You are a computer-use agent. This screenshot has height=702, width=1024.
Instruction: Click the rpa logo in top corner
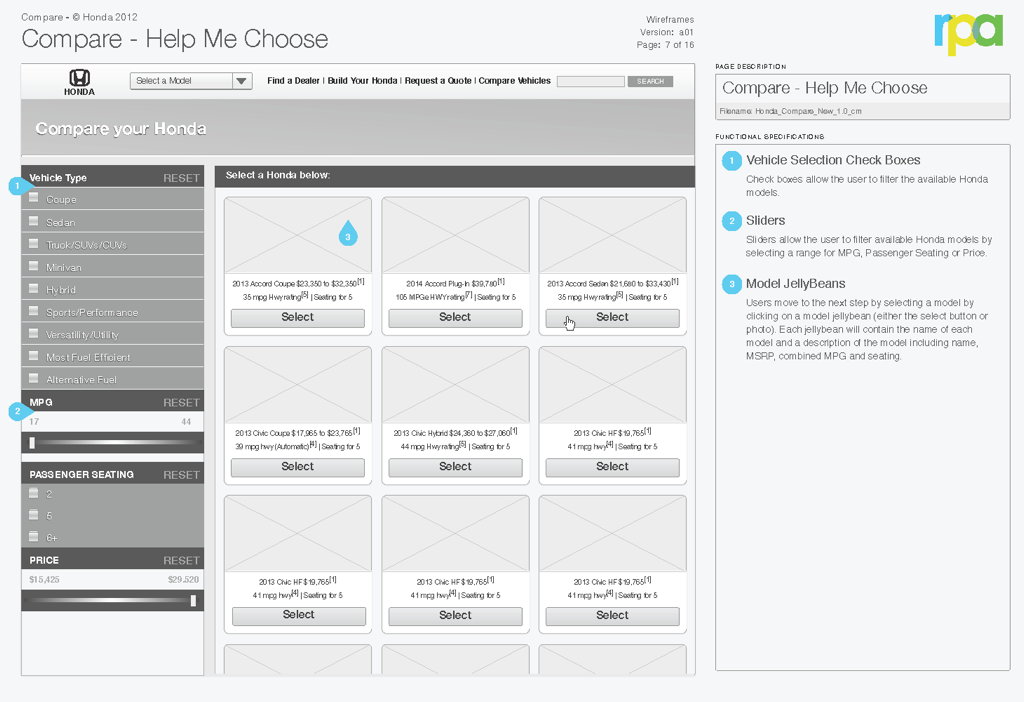[x=967, y=32]
